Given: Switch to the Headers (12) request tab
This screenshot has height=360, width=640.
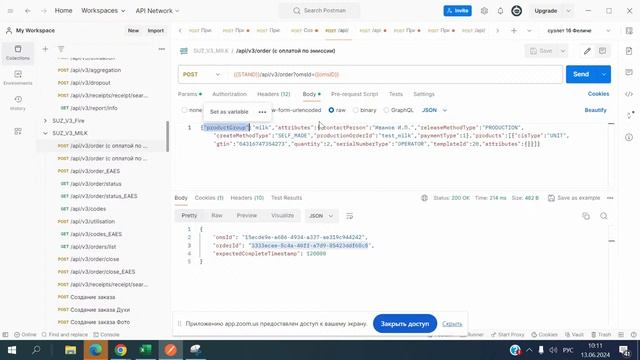Looking at the screenshot, I should pyautogui.click(x=273, y=94).
